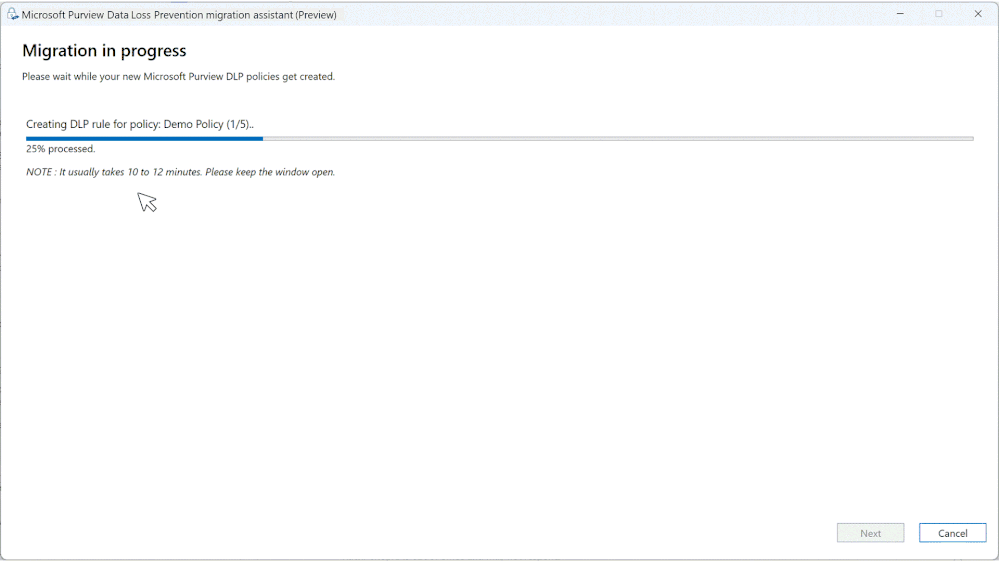
Task: Click the migration progress bar
Action: click(500, 138)
